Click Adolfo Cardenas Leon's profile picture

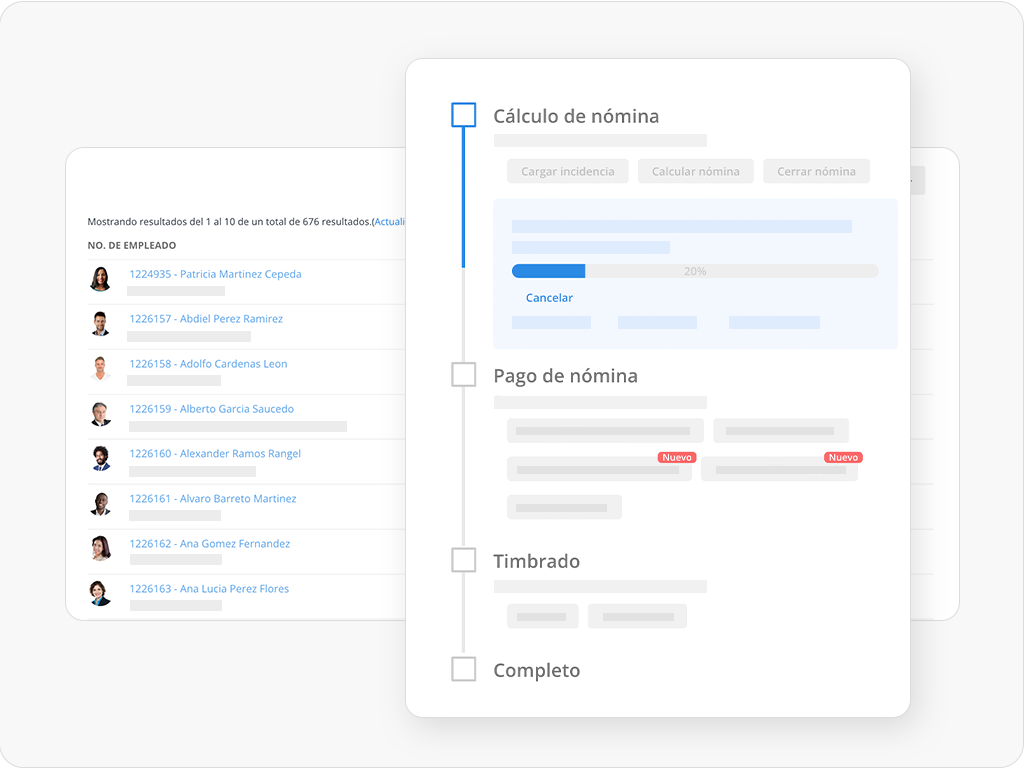pyautogui.click(x=100, y=369)
